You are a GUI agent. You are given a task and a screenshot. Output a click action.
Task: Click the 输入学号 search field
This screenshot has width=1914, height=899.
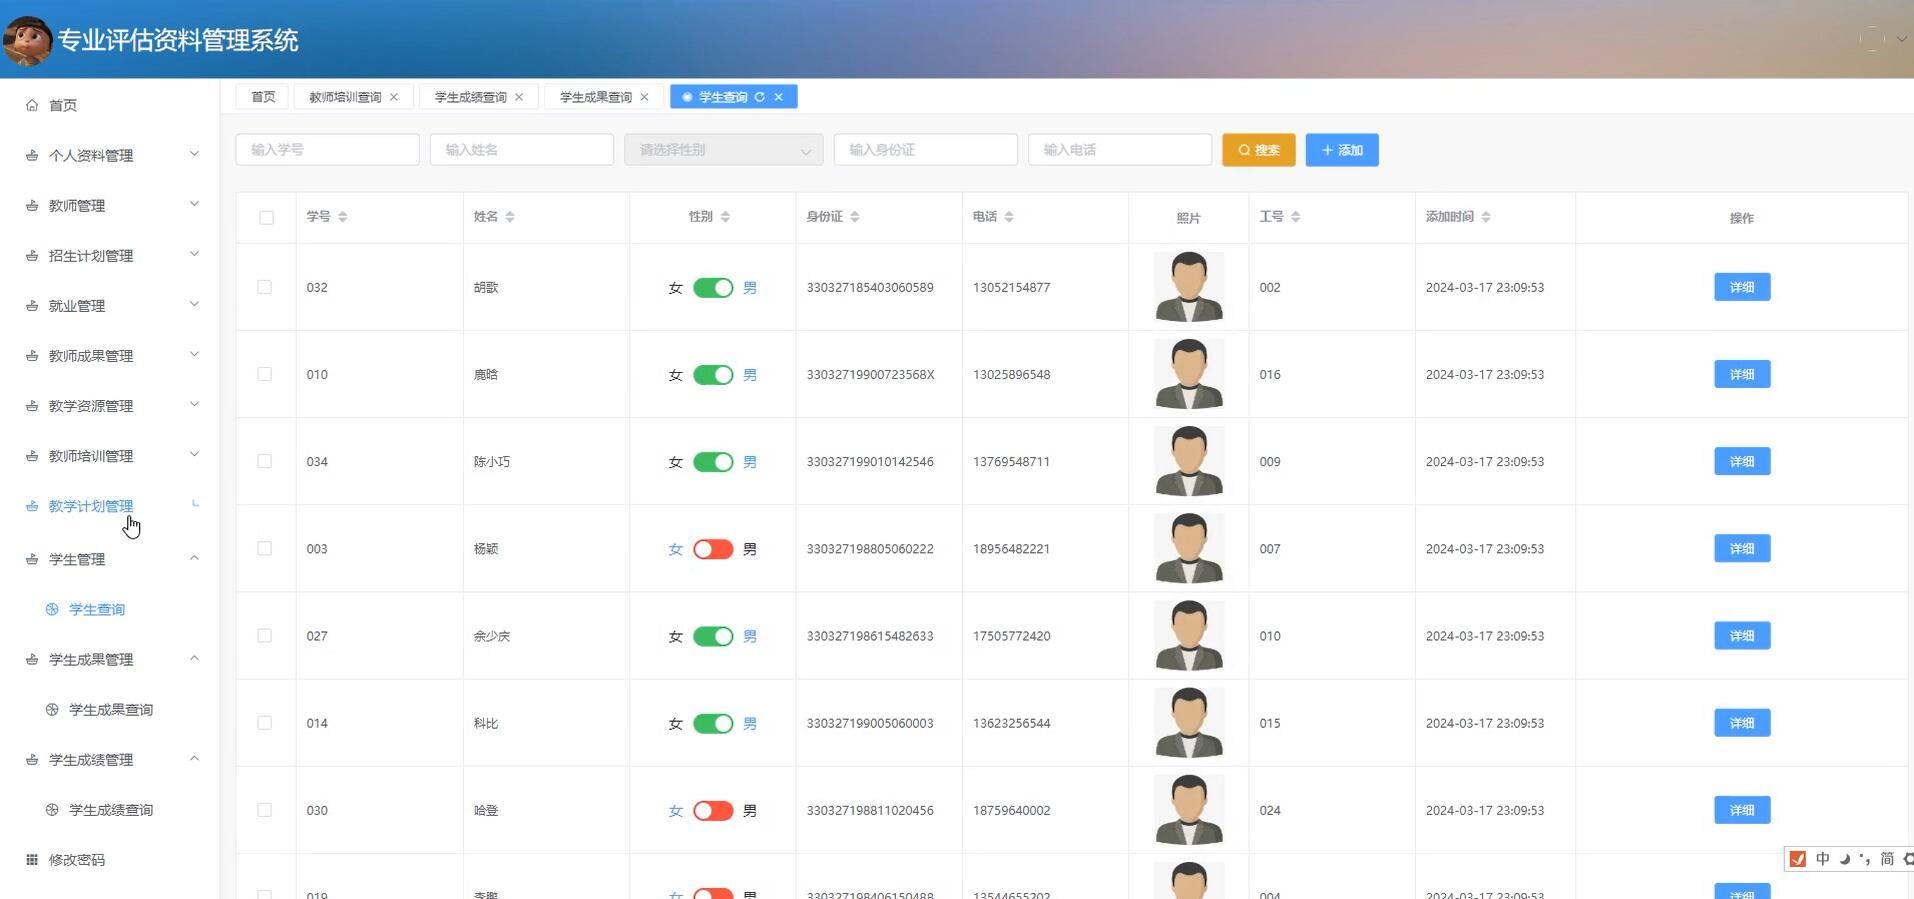(327, 150)
